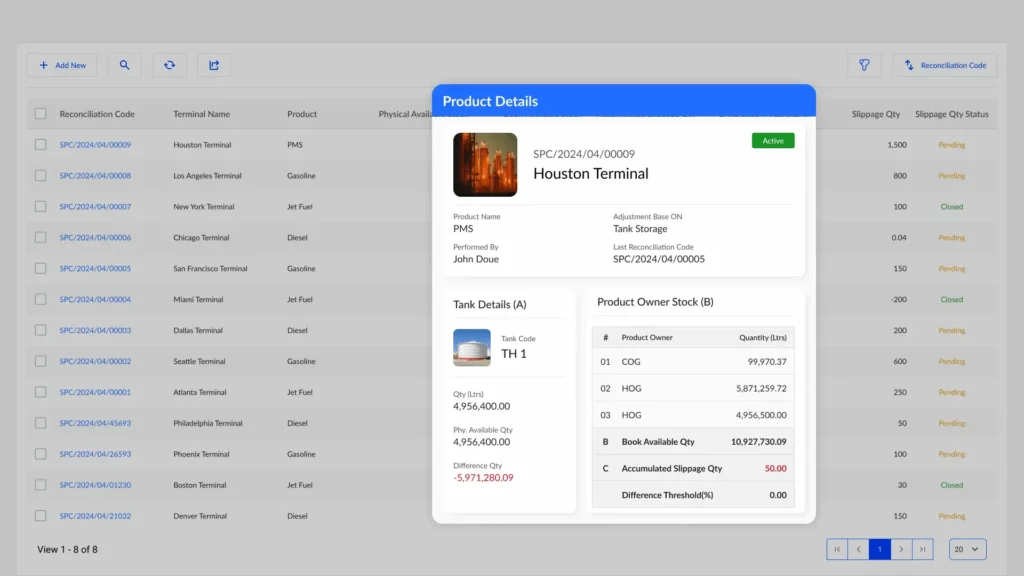Open the filter funnel icon

coord(864,65)
